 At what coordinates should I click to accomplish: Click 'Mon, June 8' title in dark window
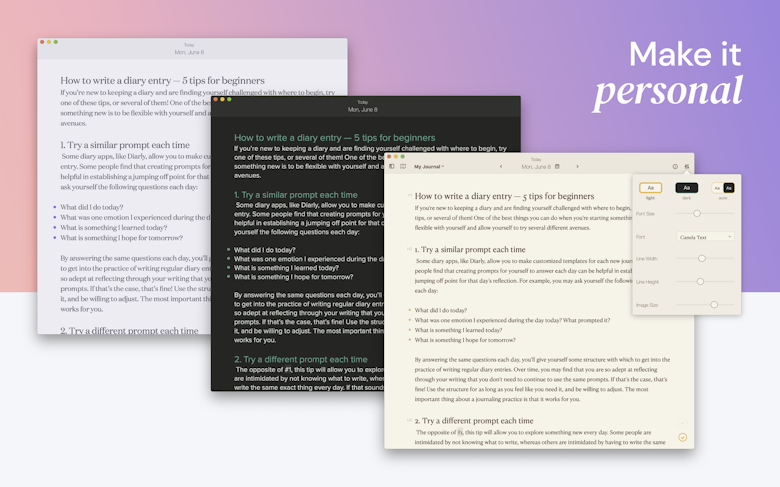[363, 109]
